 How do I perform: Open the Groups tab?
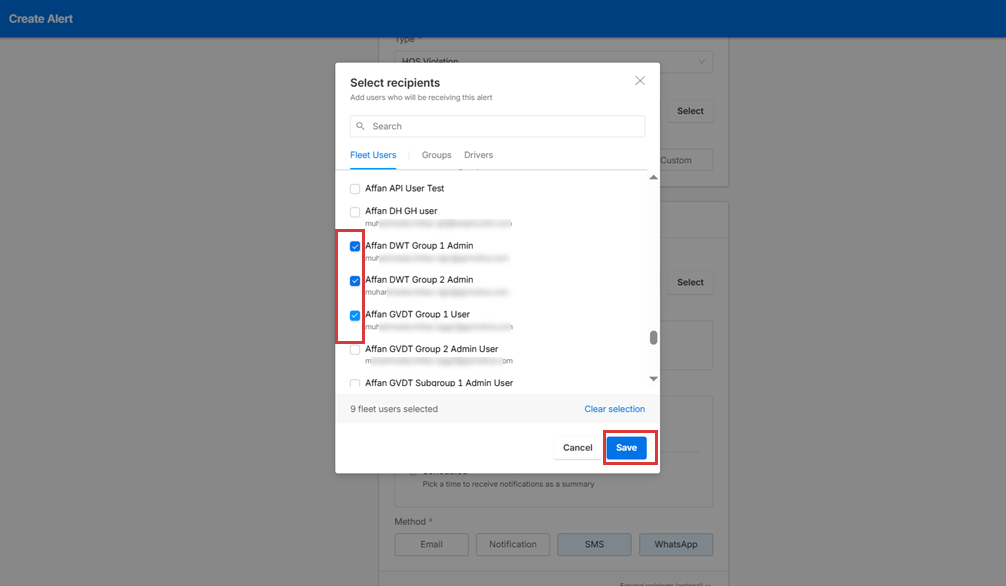pyautogui.click(x=436, y=156)
